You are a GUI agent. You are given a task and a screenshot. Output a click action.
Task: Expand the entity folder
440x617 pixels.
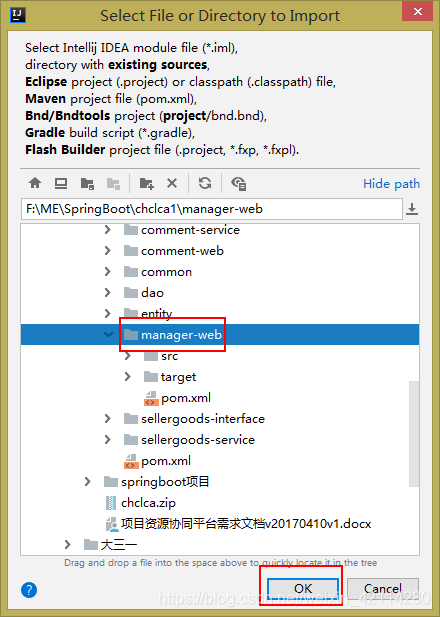107,313
